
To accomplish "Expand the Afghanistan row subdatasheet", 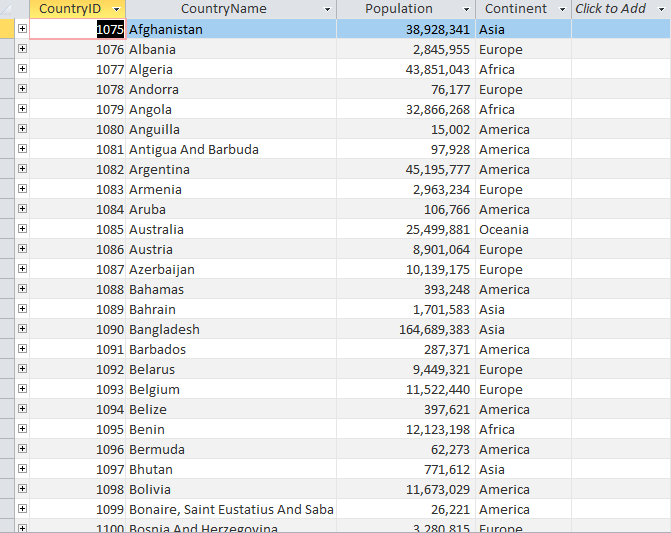I will click(x=22, y=29).
